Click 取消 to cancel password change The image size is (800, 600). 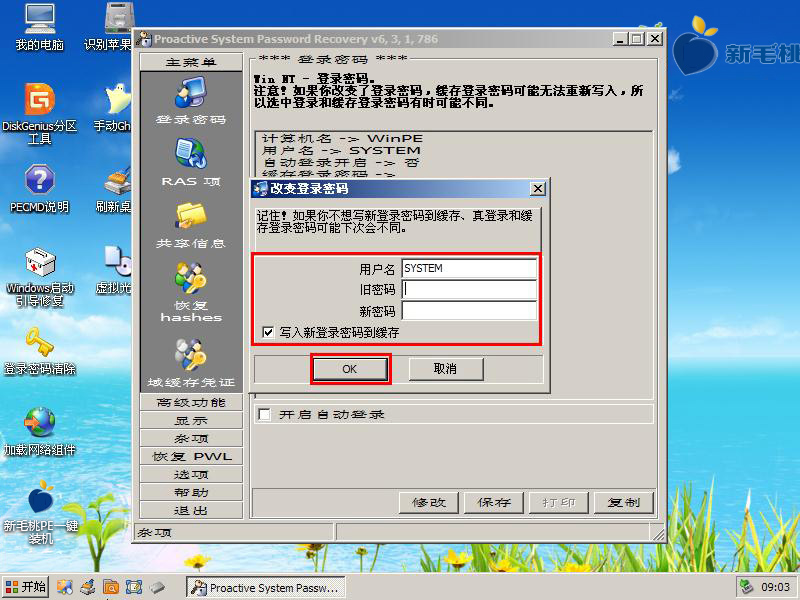click(x=445, y=369)
